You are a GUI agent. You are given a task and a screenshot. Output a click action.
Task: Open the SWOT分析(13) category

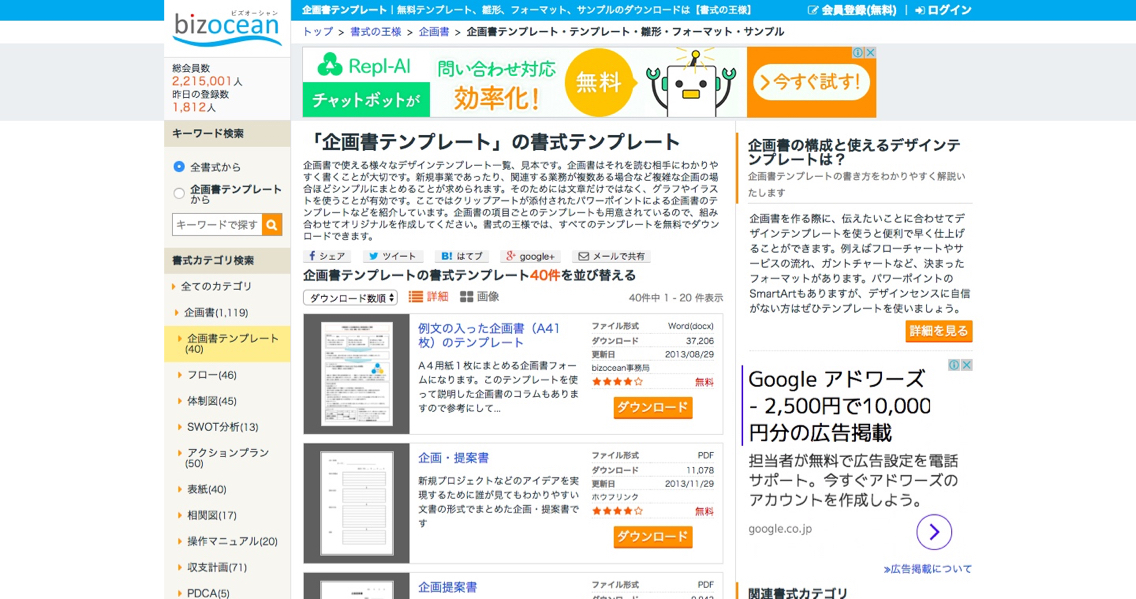[x=222, y=427]
